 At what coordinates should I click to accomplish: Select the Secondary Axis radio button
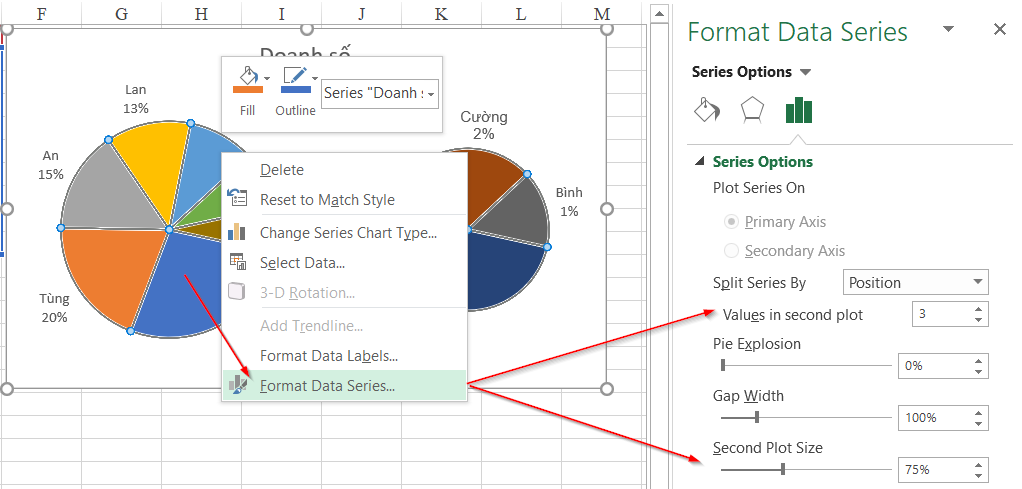(732, 251)
